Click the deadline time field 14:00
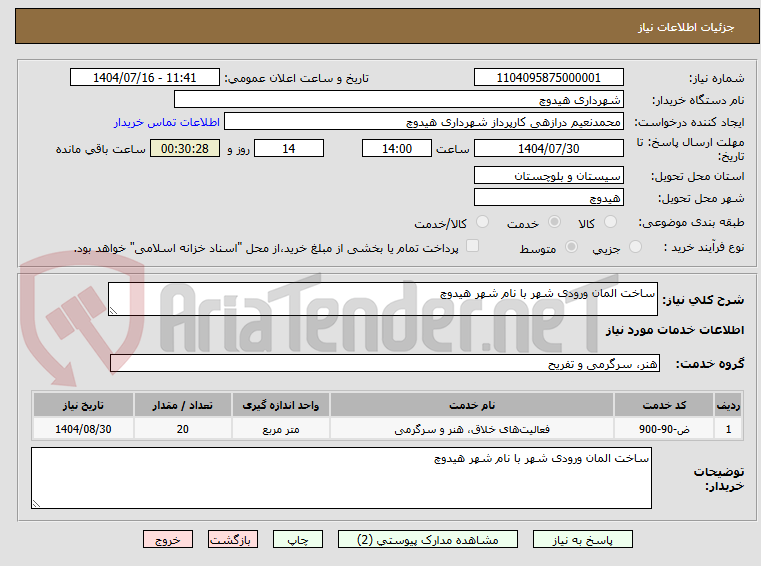The image size is (761, 566). [x=397, y=149]
